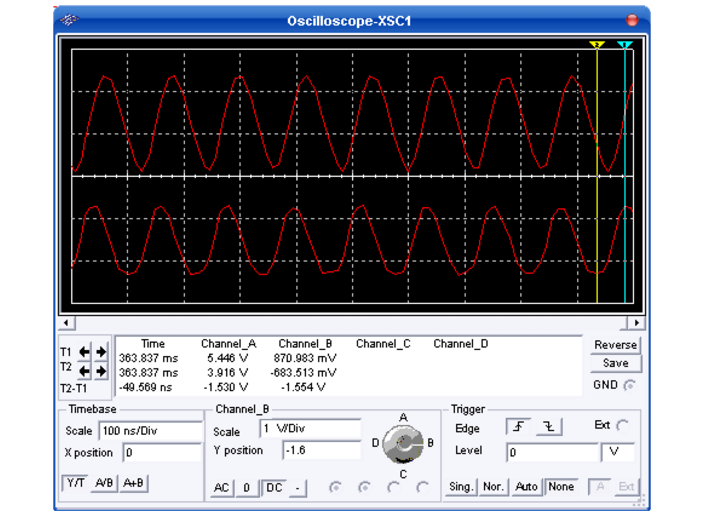
Task: Switch display mode to Y/T
Action: coord(76,483)
